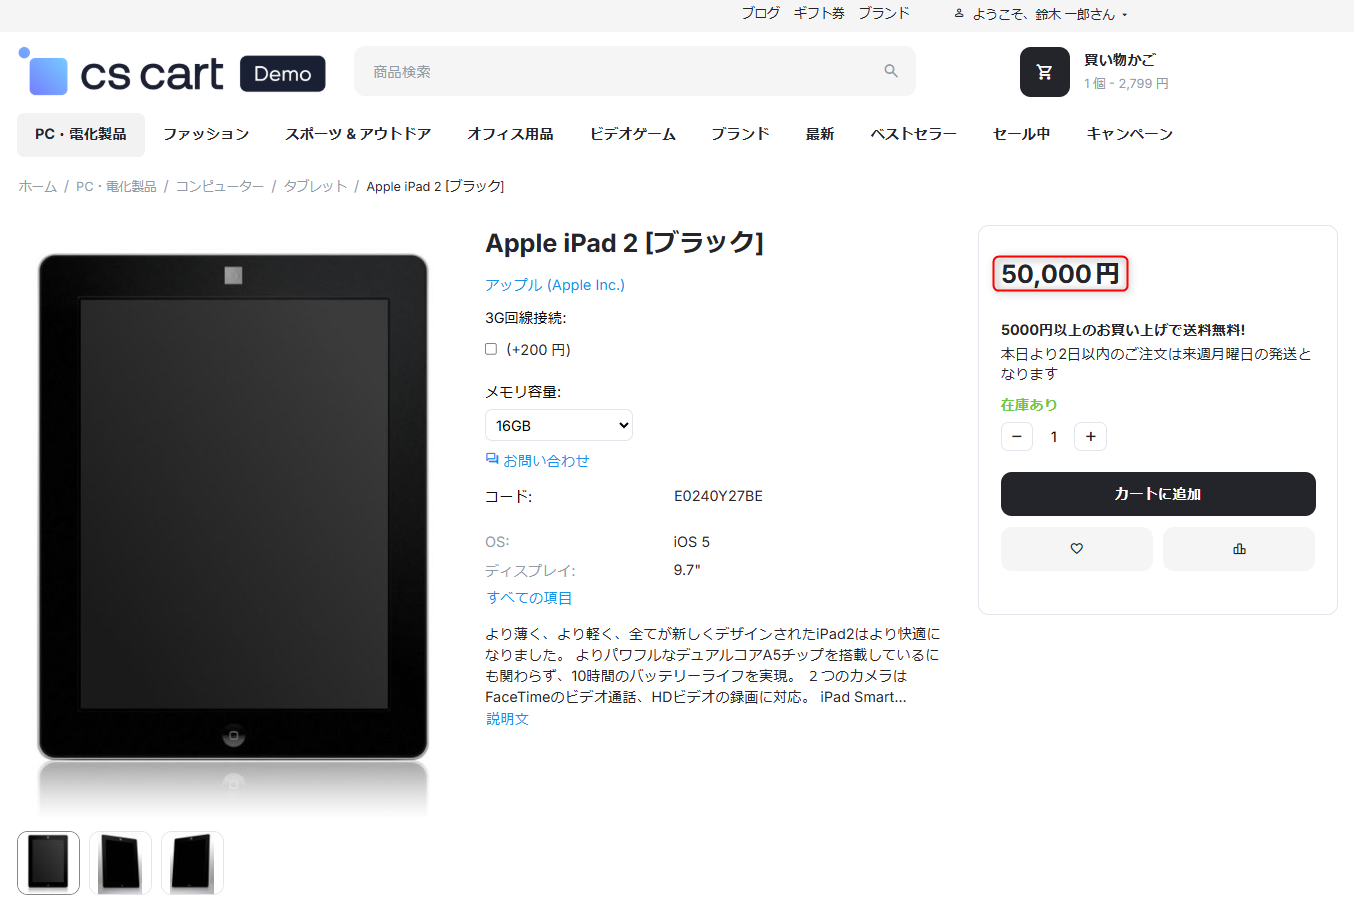The width and height of the screenshot is (1354, 912).
Task: Click the user account icon
Action: (958, 14)
